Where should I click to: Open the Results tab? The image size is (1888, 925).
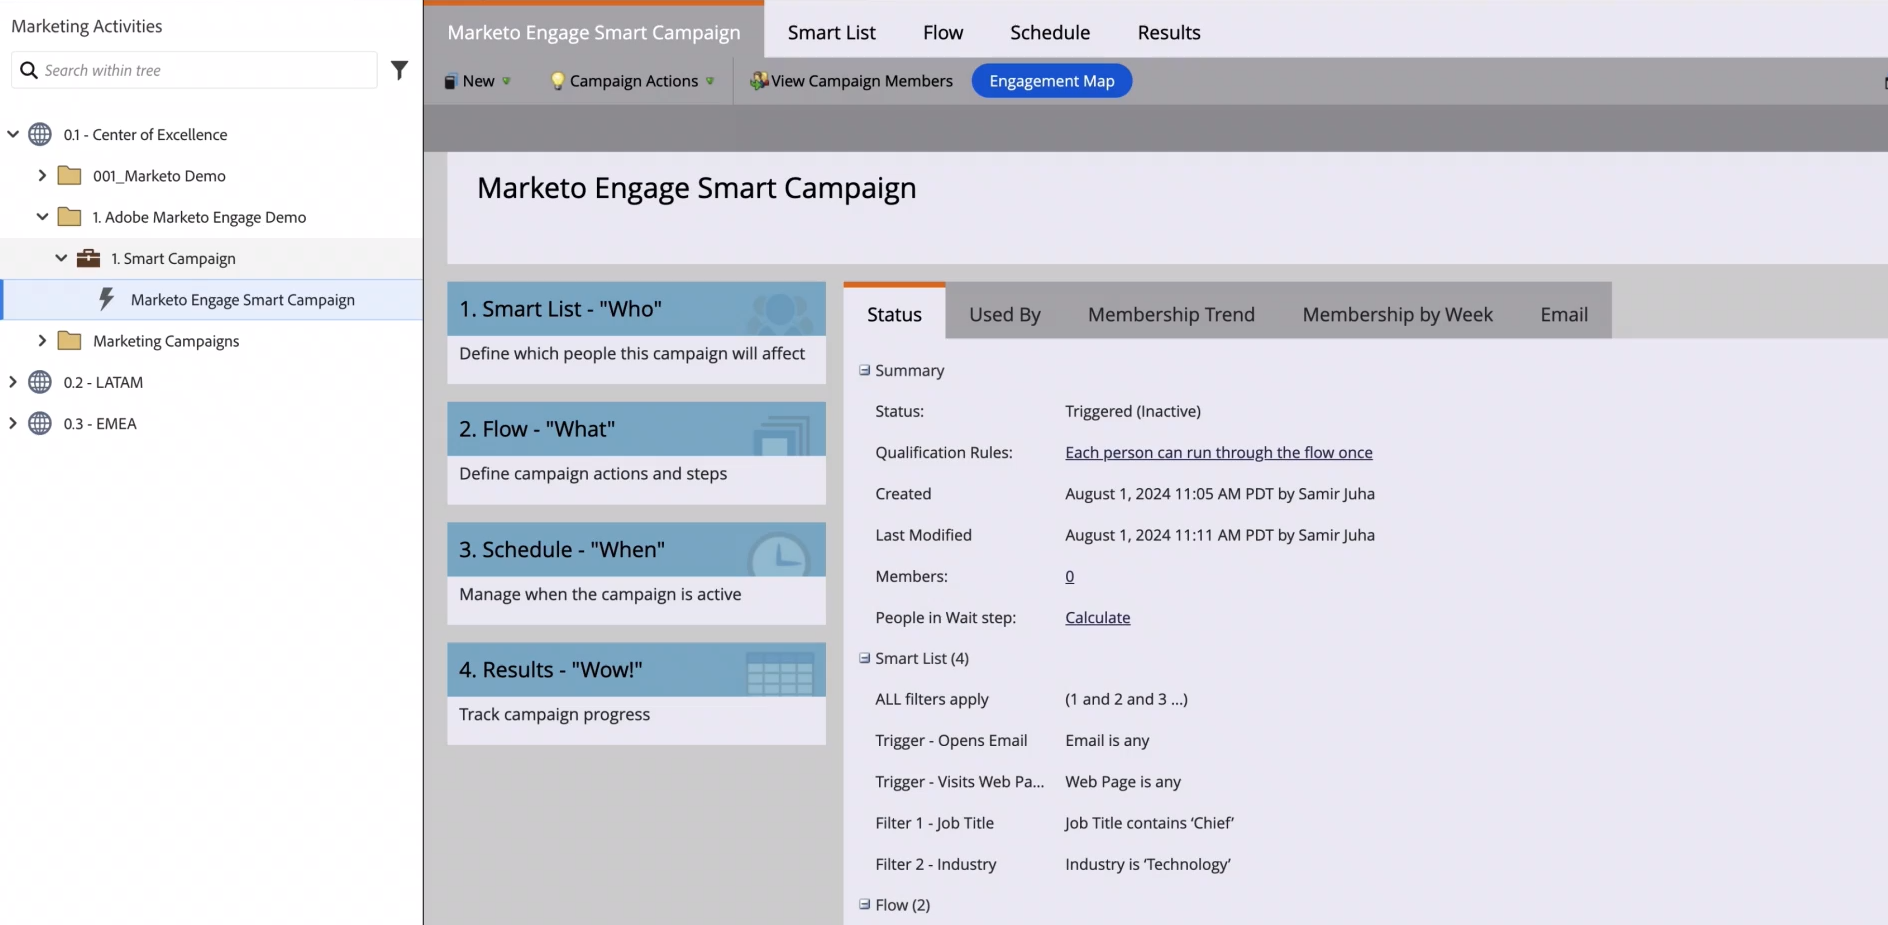pyautogui.click(x=1169, y=32)
